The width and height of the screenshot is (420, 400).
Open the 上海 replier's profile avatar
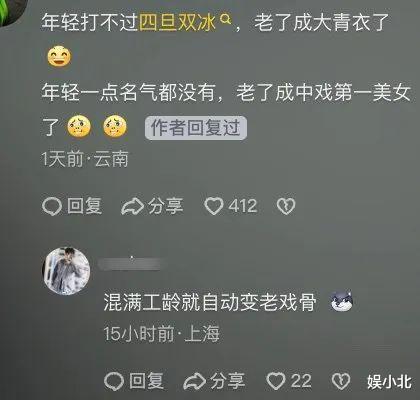coord(67,271)
